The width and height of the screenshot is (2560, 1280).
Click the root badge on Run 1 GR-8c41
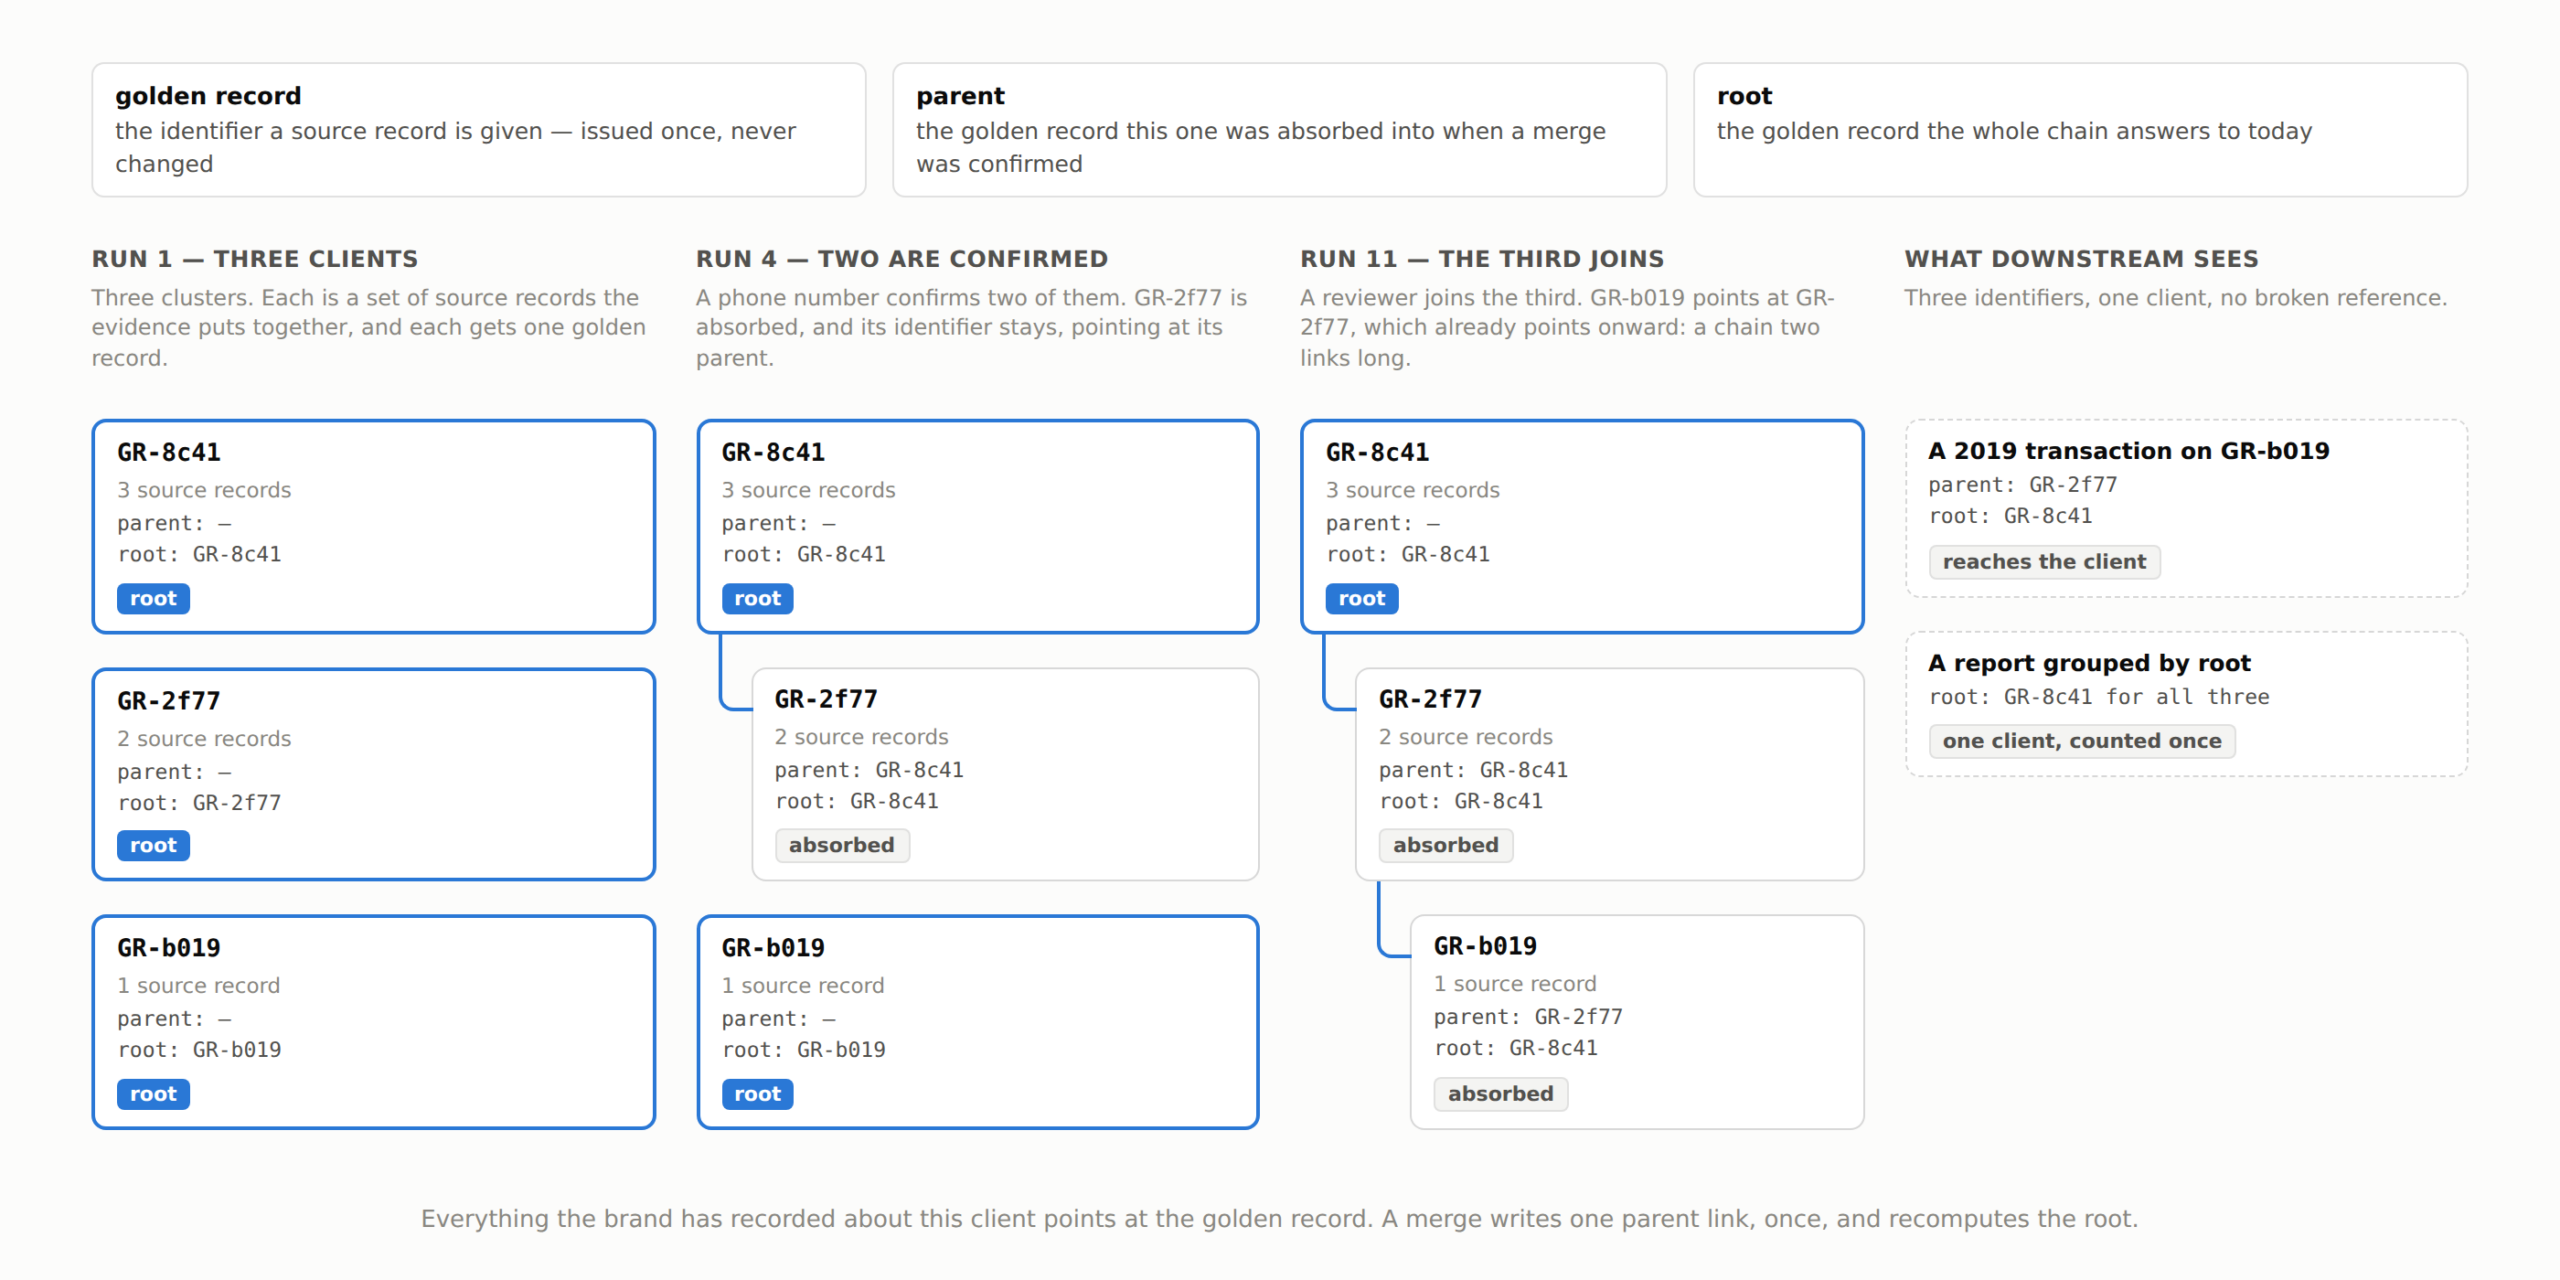153,598
